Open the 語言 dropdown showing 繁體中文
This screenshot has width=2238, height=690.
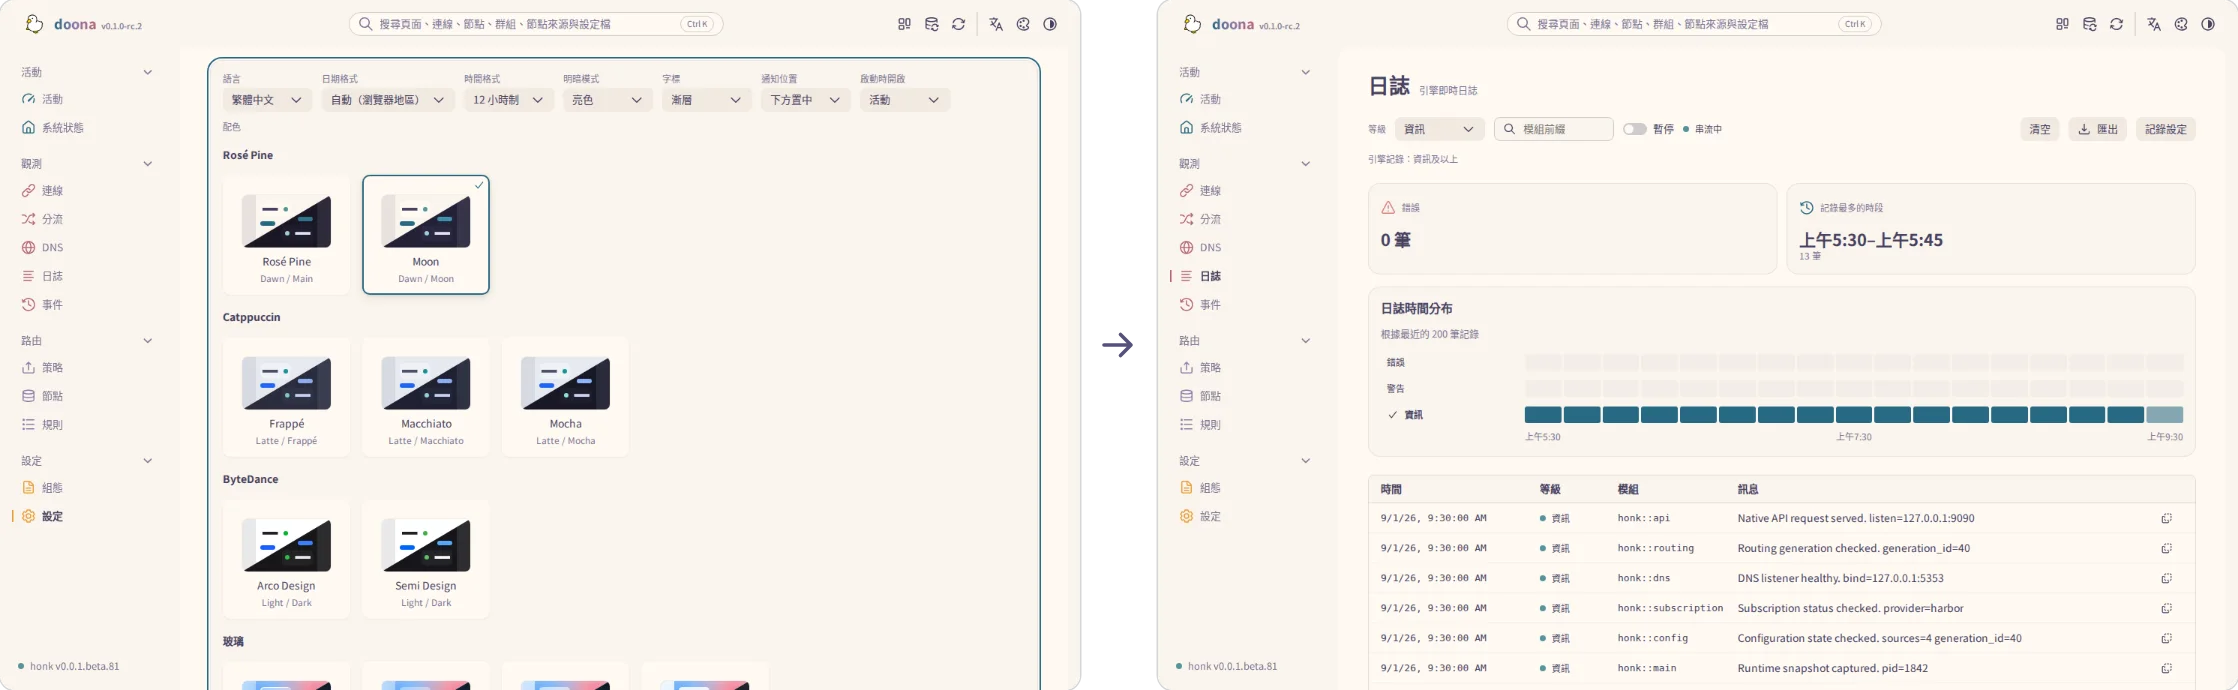(267, 100)
